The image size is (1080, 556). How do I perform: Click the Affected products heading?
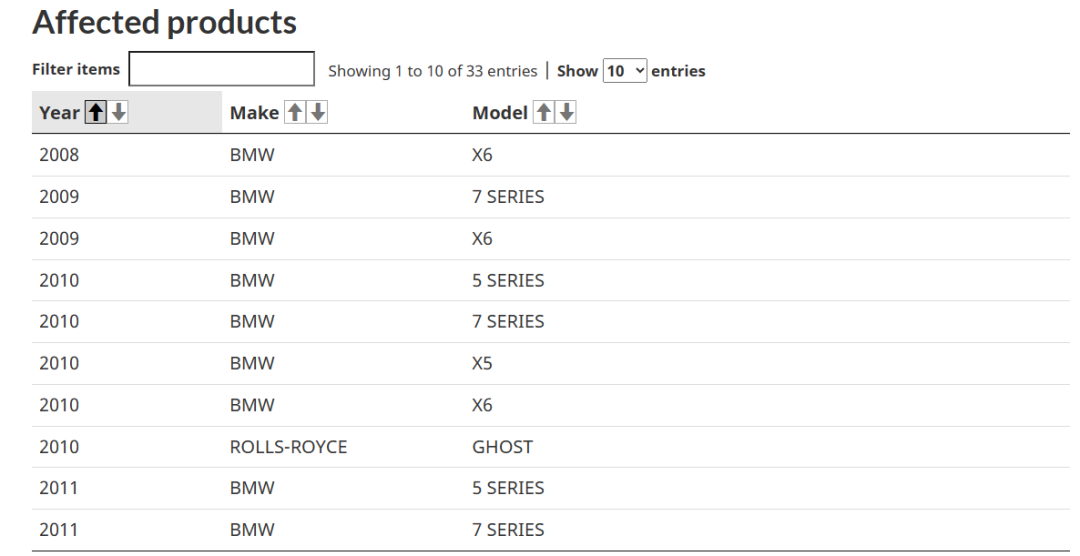(x=165, y=23)
